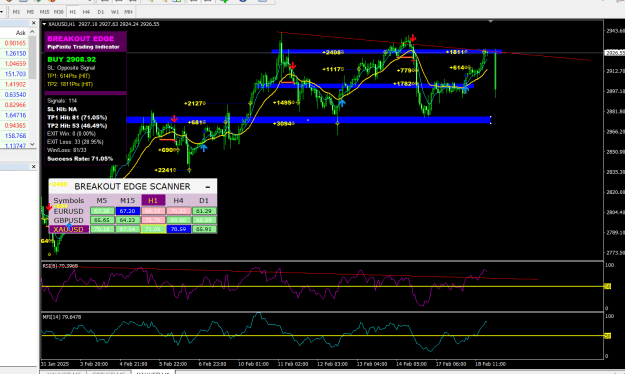Close the Market Watch panel with Ask column
625x374 pixels.
[33, 23]
